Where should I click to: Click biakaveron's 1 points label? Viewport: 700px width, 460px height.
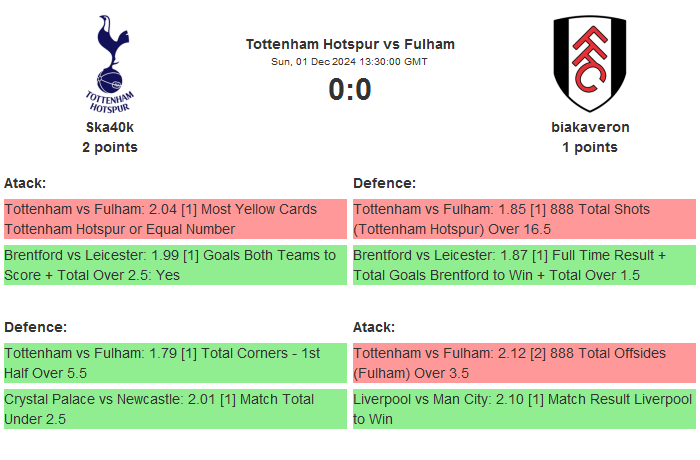[590, 147]
